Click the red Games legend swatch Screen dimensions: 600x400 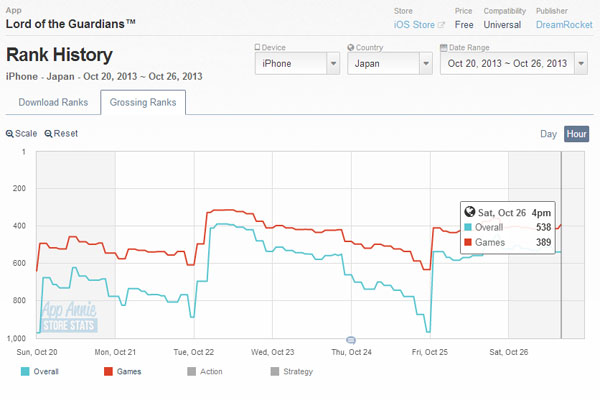(x=108, y=372)
